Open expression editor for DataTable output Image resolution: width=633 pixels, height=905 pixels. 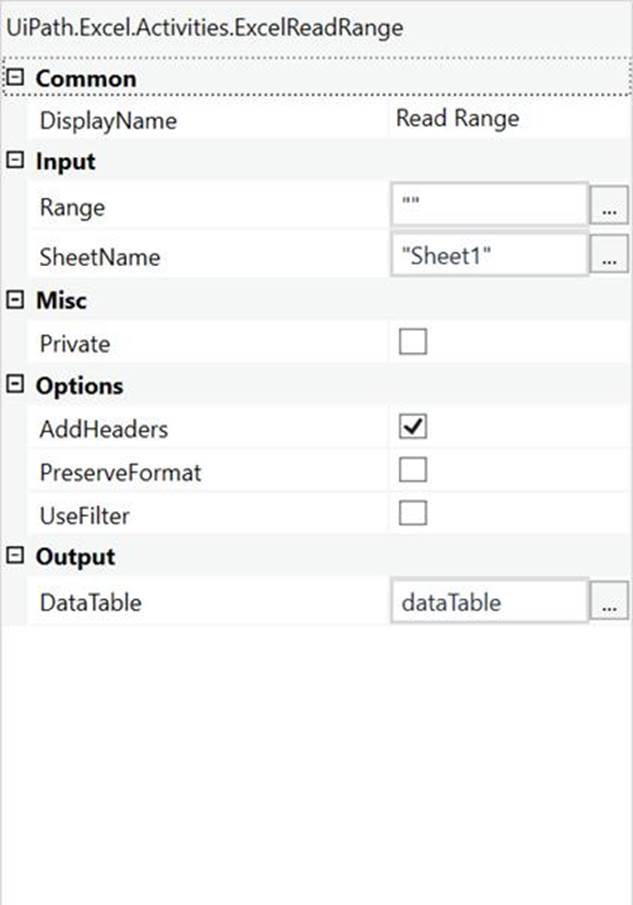[610, 602]
